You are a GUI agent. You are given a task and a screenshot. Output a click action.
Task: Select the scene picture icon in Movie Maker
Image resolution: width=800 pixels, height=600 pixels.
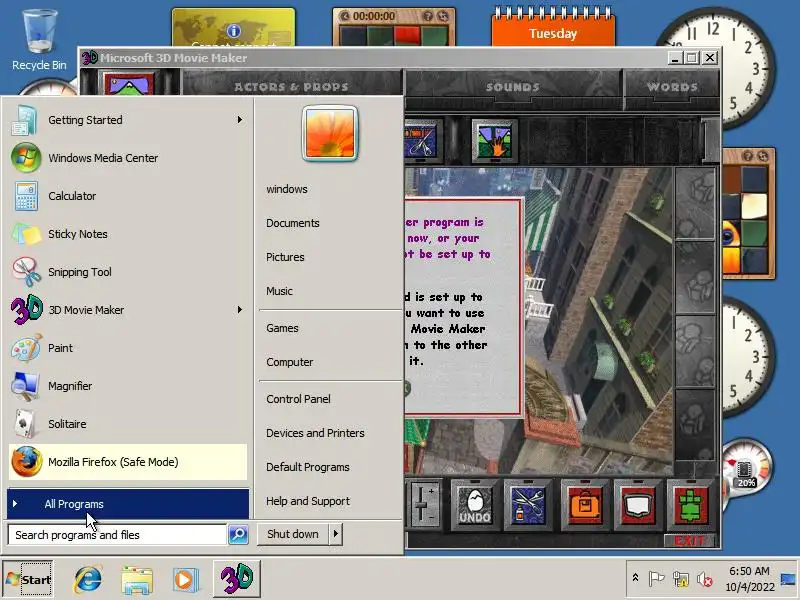click(129, 84)
